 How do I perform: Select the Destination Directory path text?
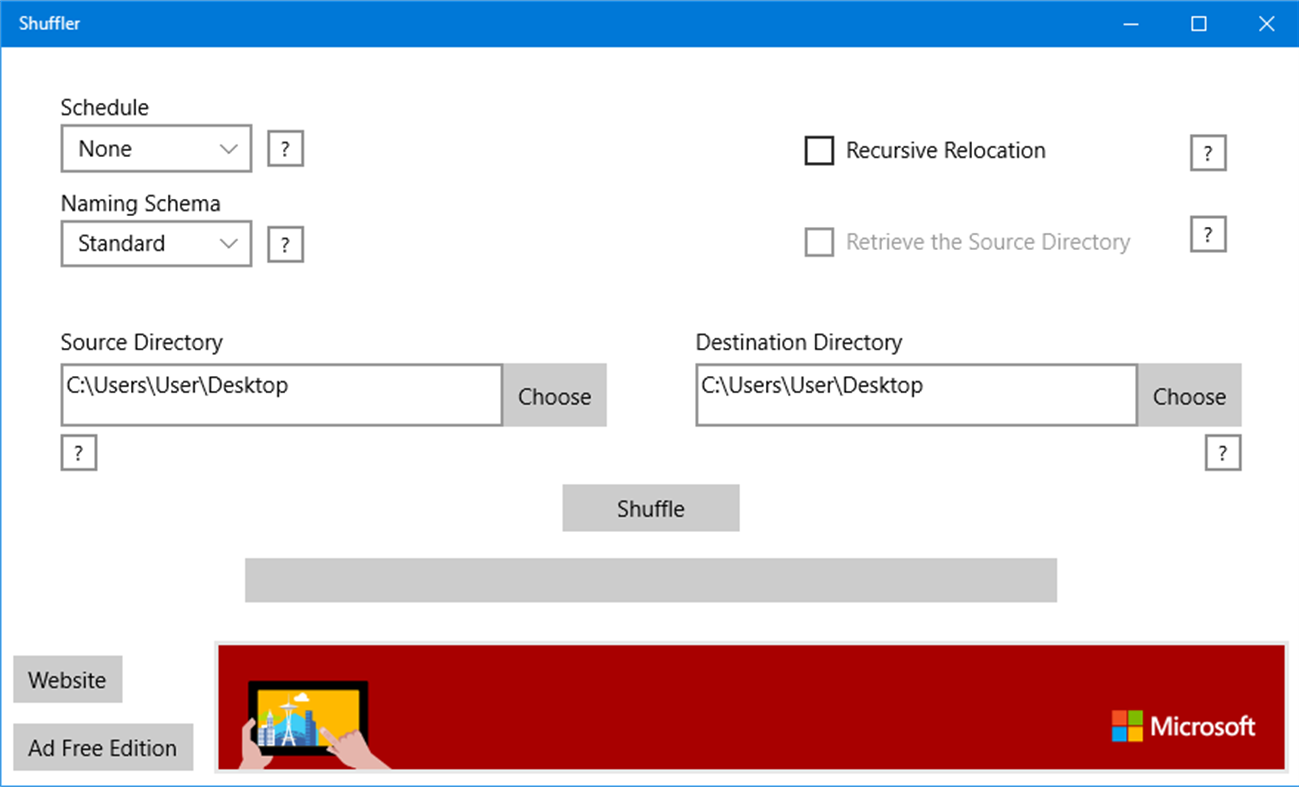tap(915, 394)
